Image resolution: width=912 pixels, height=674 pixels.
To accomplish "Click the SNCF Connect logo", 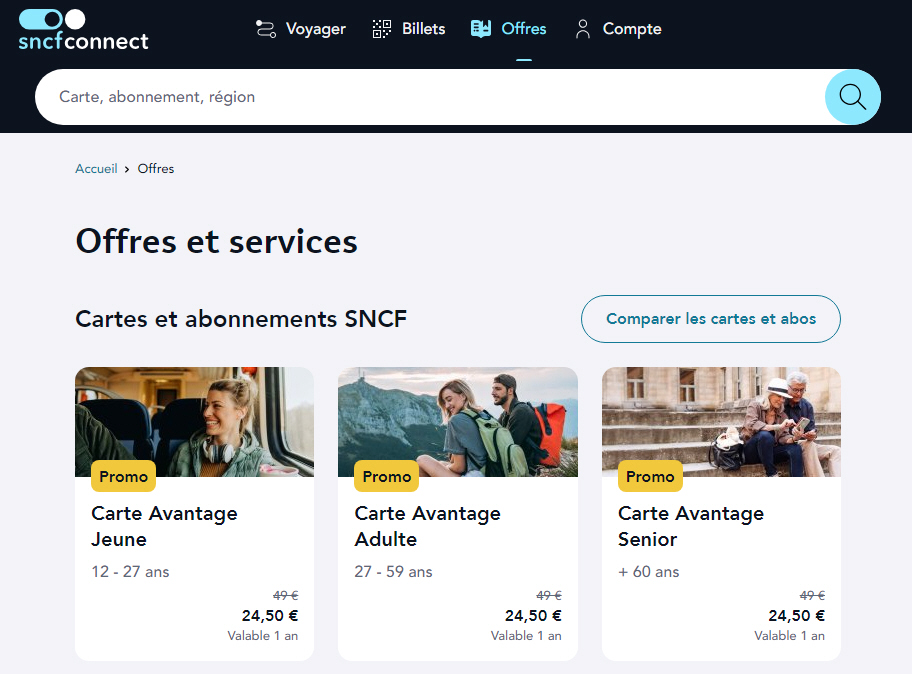I will click(83, 30).
